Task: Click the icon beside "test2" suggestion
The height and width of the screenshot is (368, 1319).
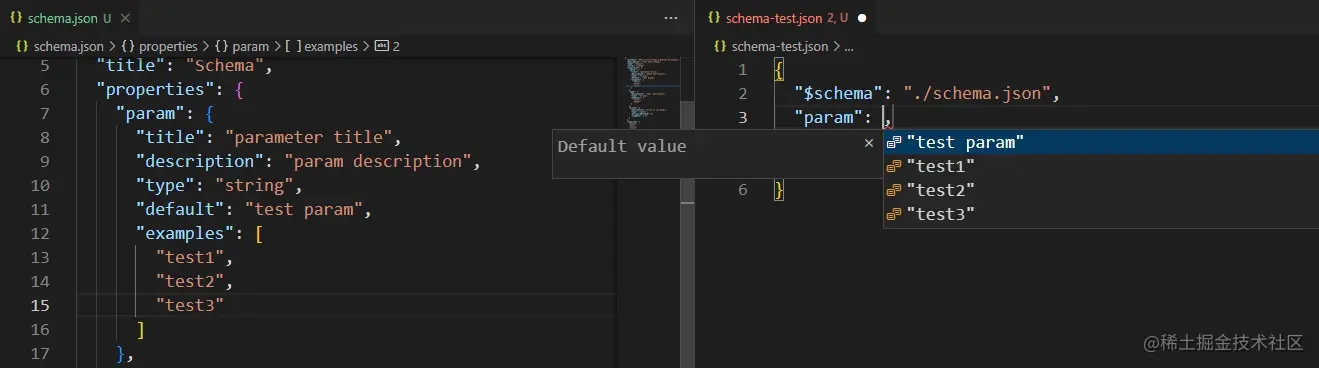Action: click(895, 191)
